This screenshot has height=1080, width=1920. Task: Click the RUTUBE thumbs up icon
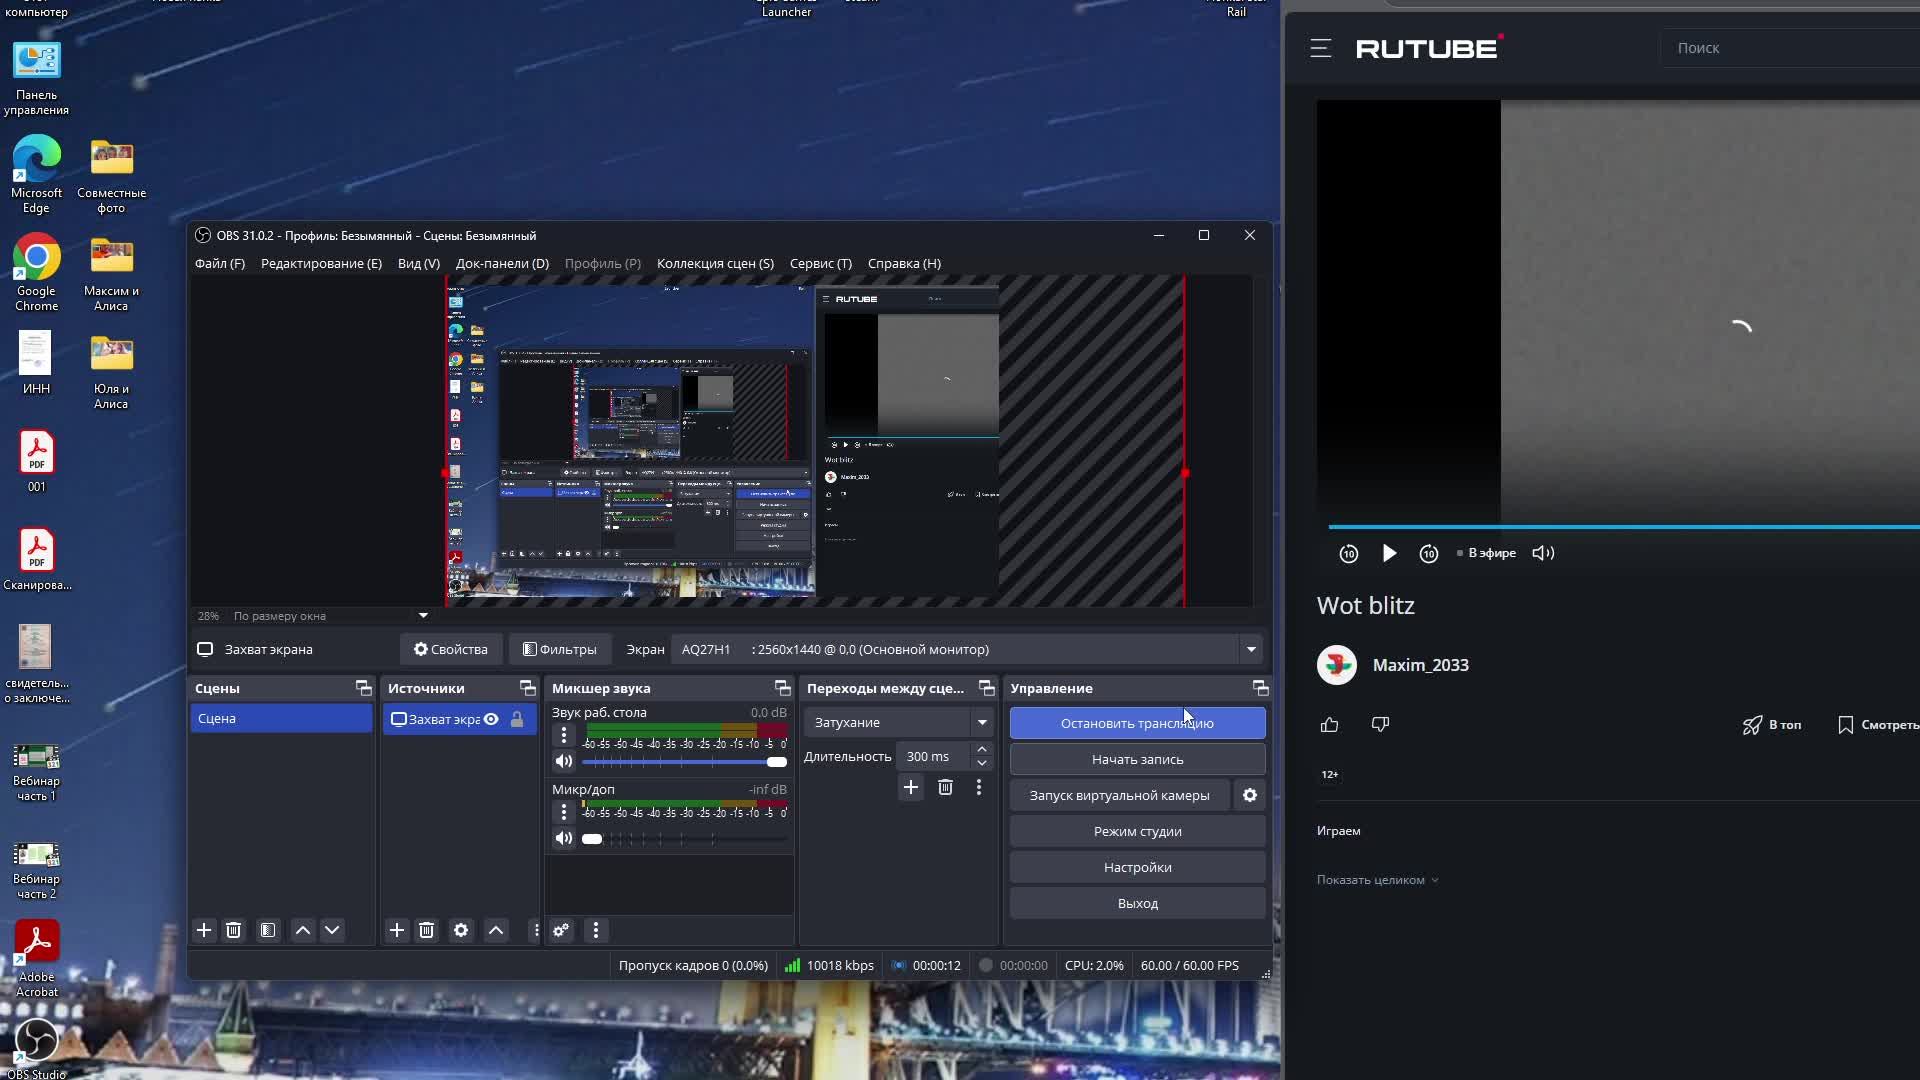[x=1329, y=725]
